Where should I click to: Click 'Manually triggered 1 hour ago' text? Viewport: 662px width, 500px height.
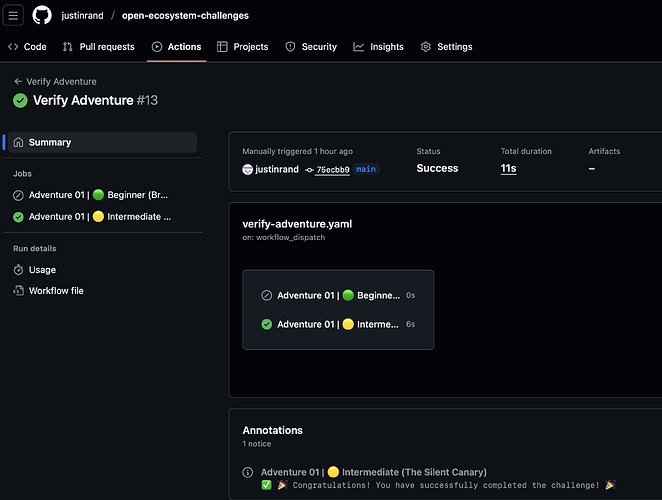[x=297, y=151]
